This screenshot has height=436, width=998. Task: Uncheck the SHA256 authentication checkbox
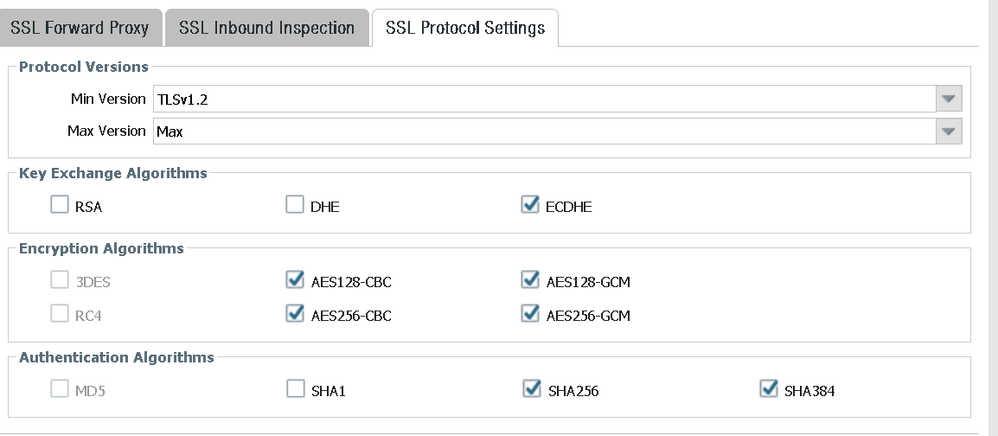[532, 390]
